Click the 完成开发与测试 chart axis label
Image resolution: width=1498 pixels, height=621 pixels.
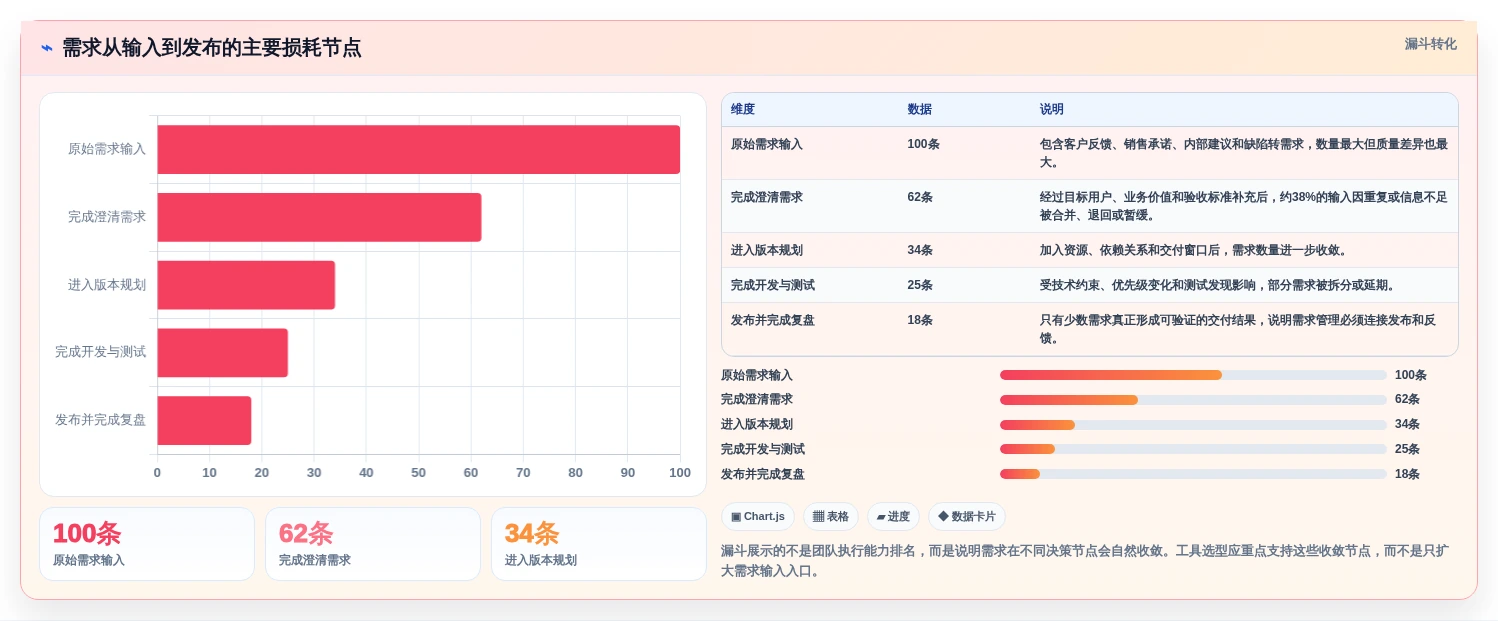(100, 352)
